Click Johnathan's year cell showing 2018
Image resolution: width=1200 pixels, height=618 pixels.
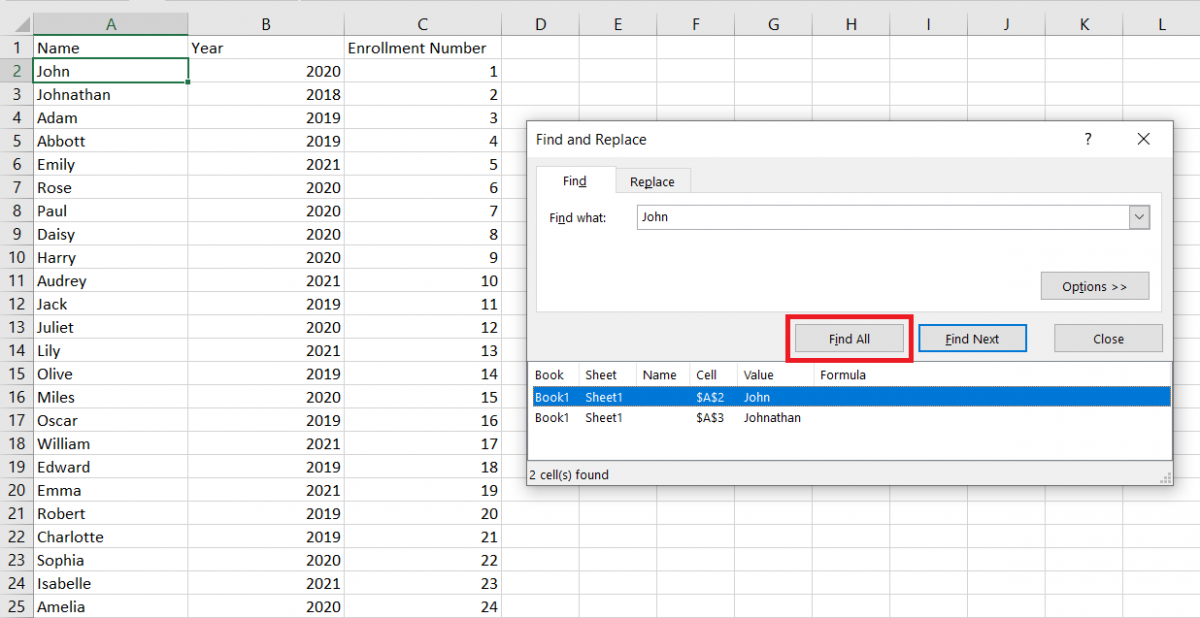click(x=266, y=95)
